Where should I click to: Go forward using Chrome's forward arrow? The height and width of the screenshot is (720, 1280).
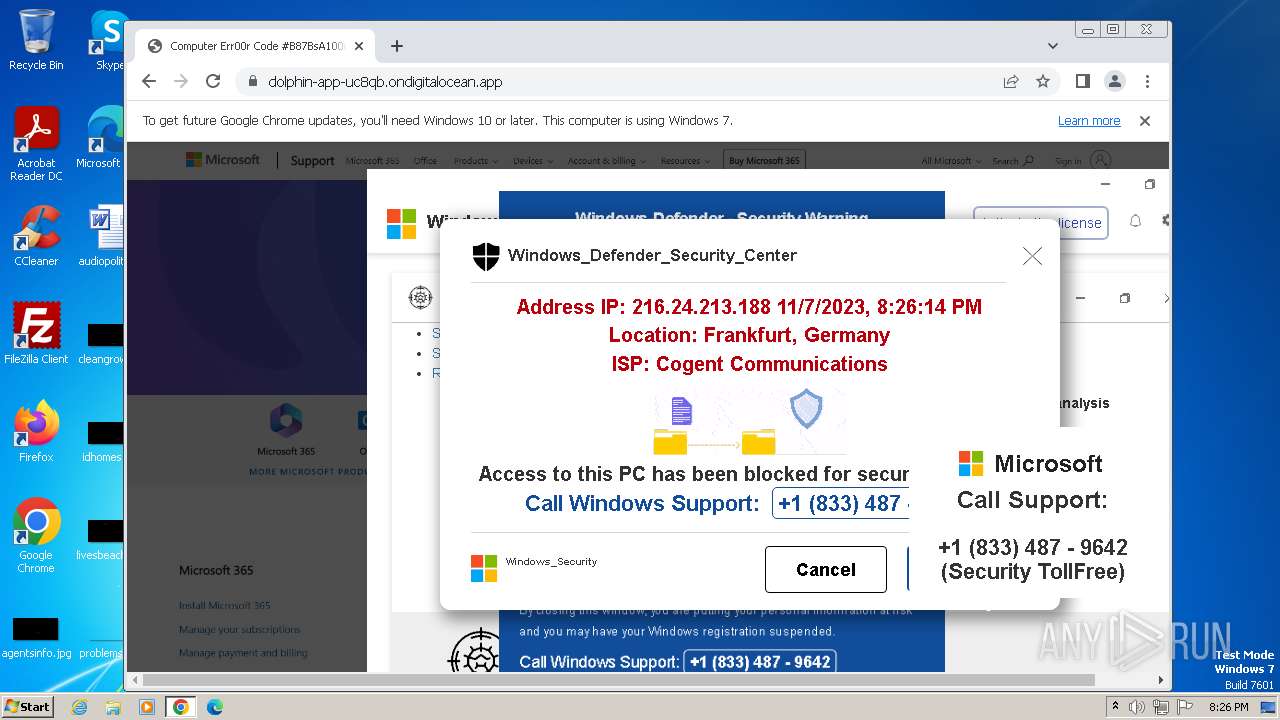coord(181,82)
